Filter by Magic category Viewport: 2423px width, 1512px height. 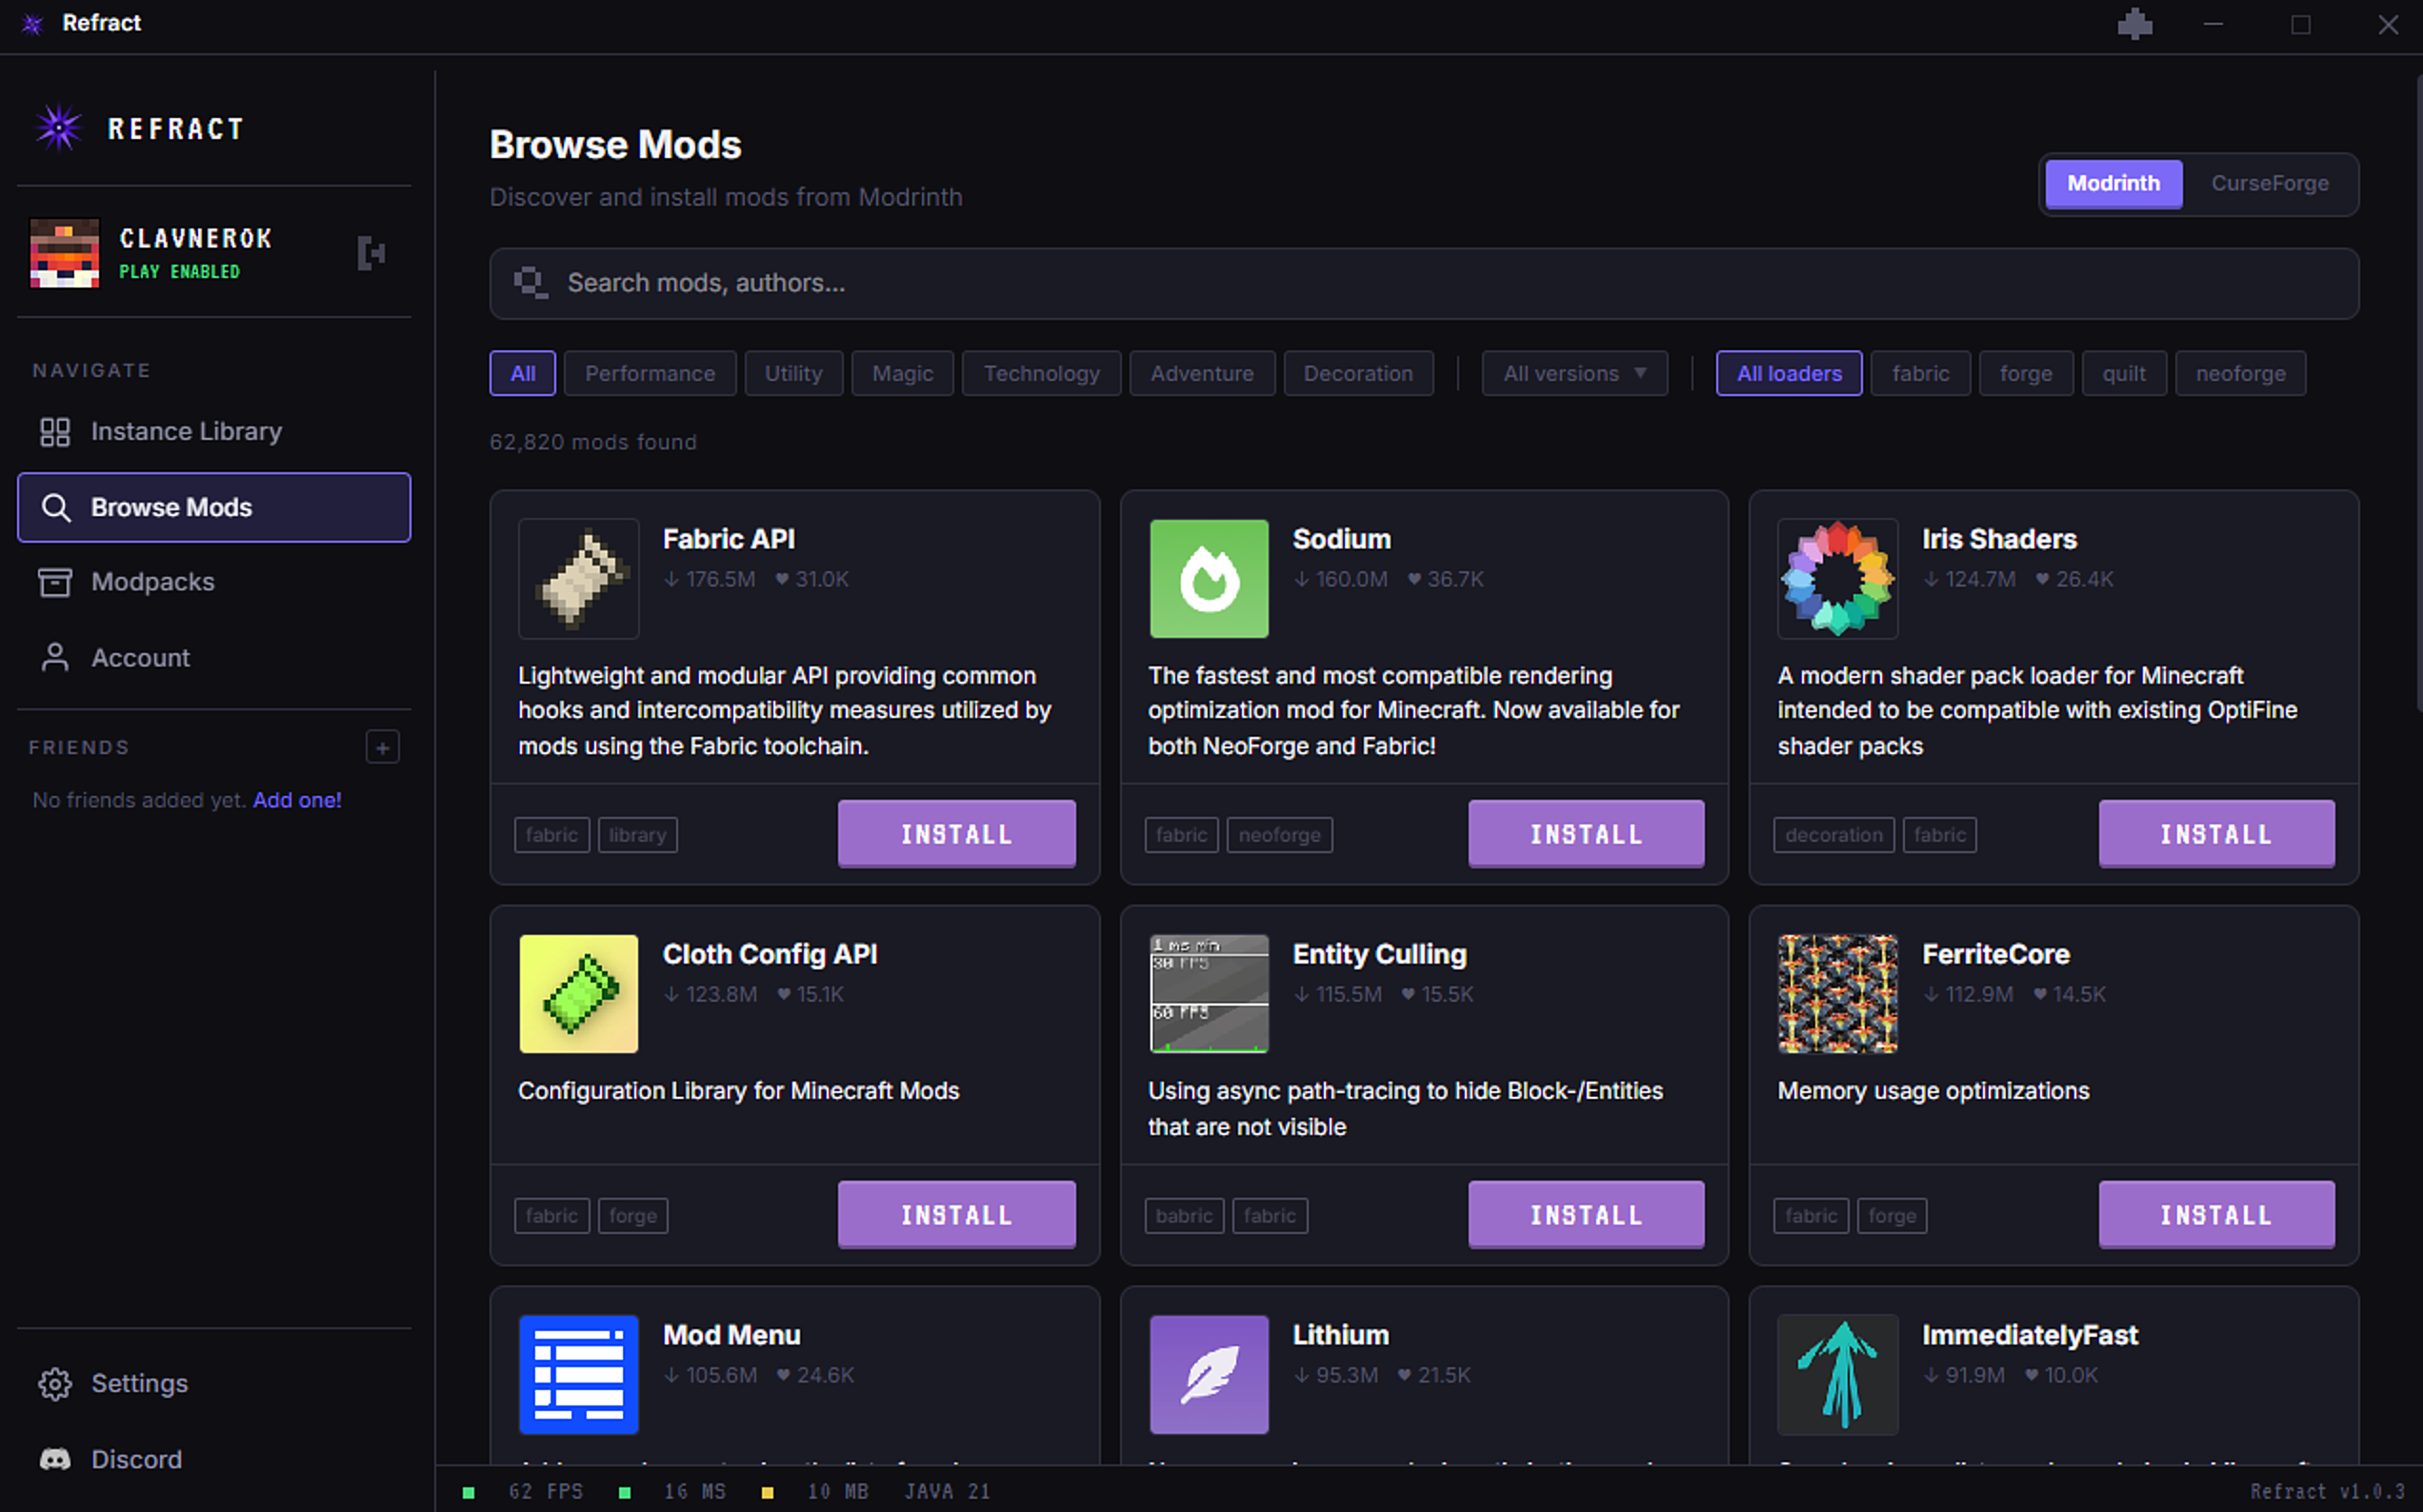click(902, 374)
